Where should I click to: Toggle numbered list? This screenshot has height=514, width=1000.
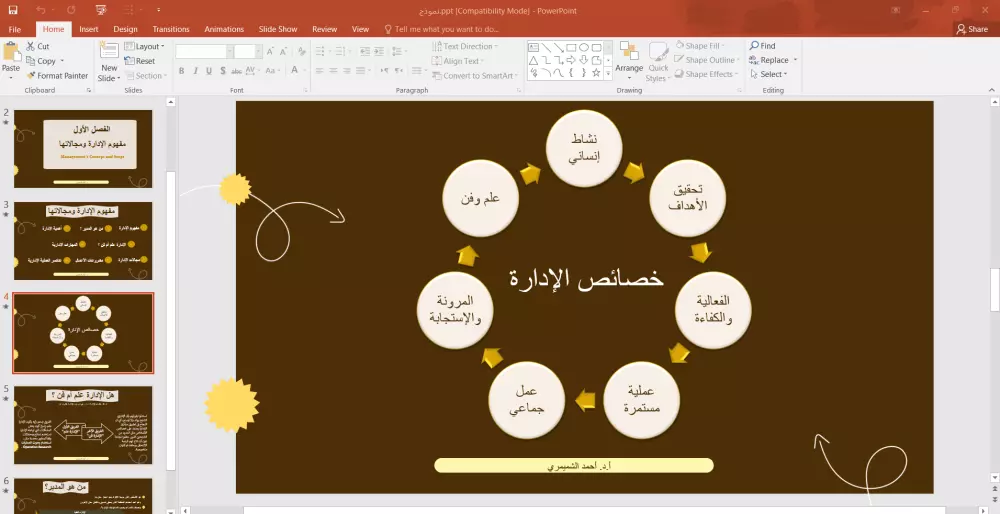tap(340, 52)
